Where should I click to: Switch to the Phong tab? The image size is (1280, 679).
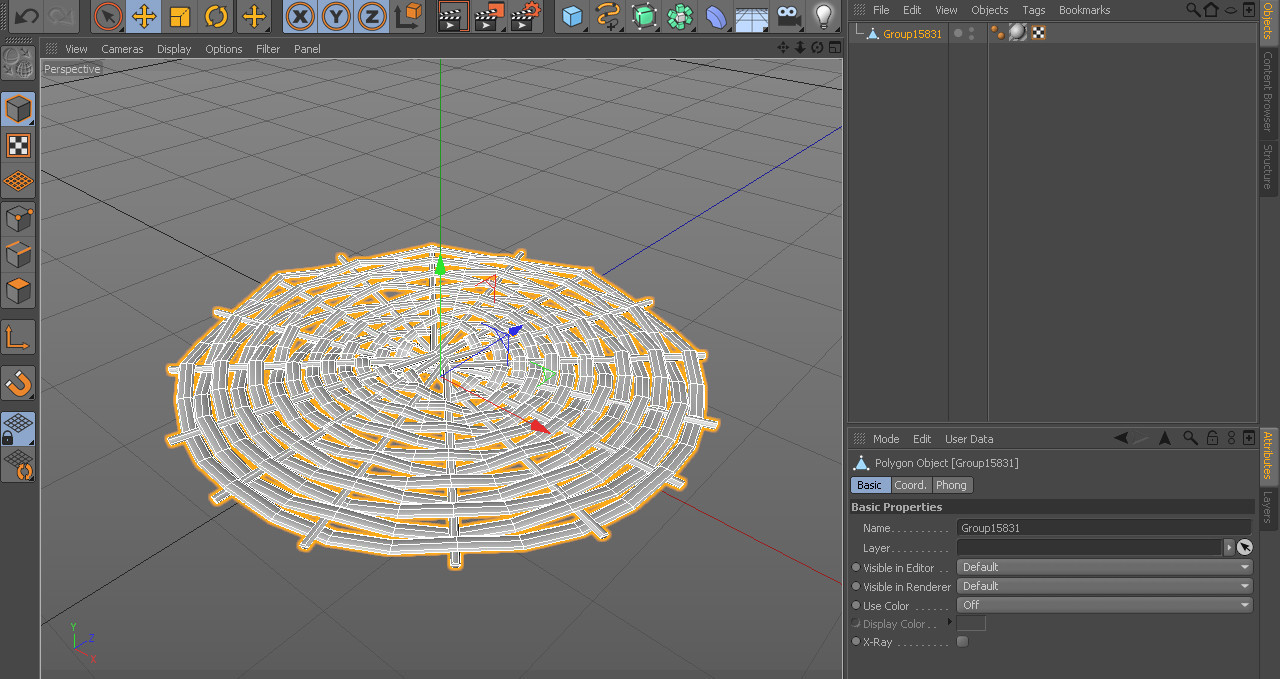click(951, 485)
